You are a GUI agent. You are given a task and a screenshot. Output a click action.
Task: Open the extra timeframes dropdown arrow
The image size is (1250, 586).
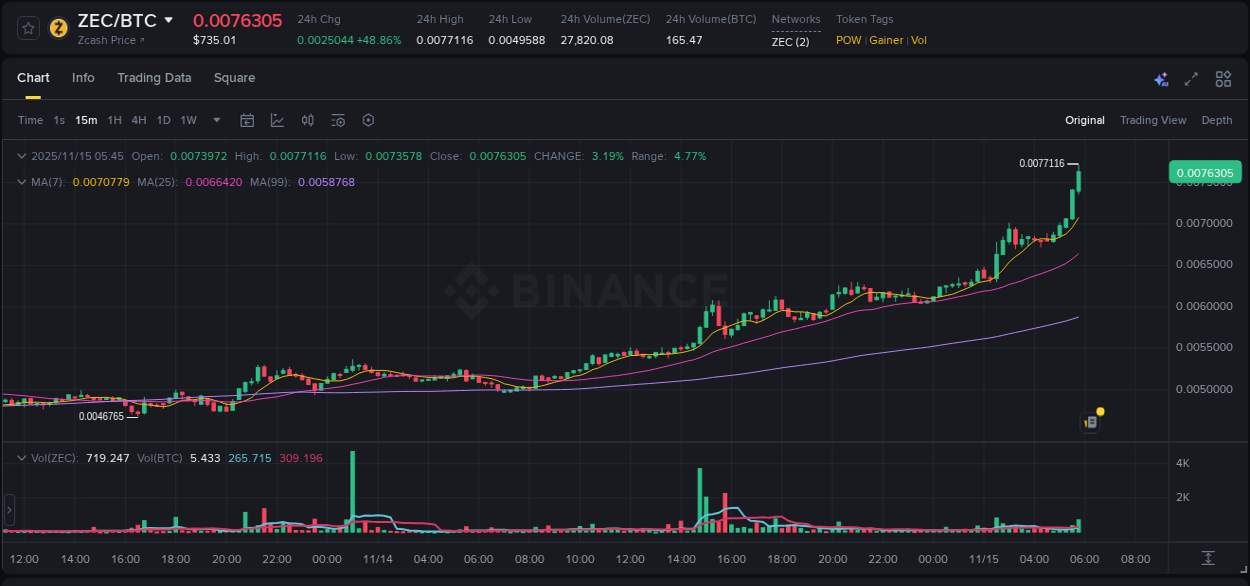[x=215, y=120]
